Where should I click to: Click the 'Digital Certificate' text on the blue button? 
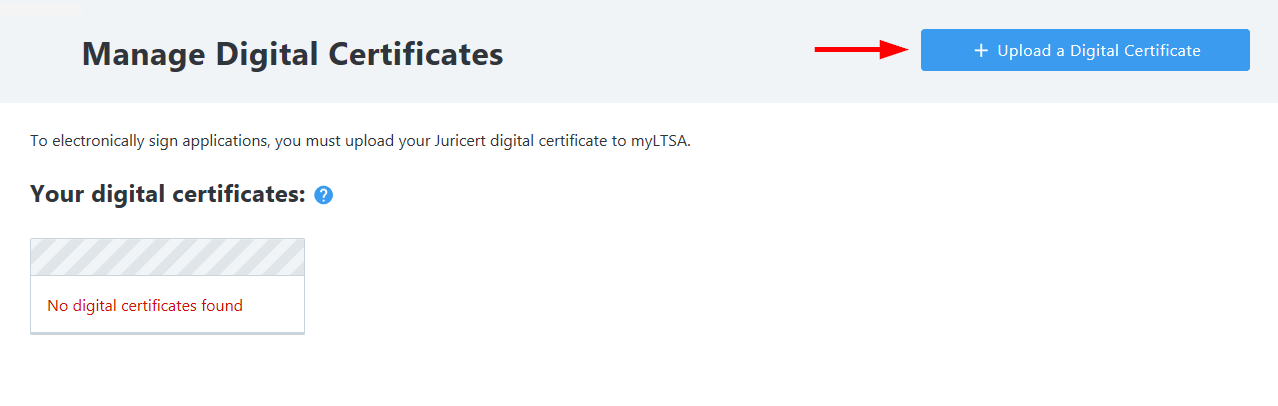coord(1135,50)
